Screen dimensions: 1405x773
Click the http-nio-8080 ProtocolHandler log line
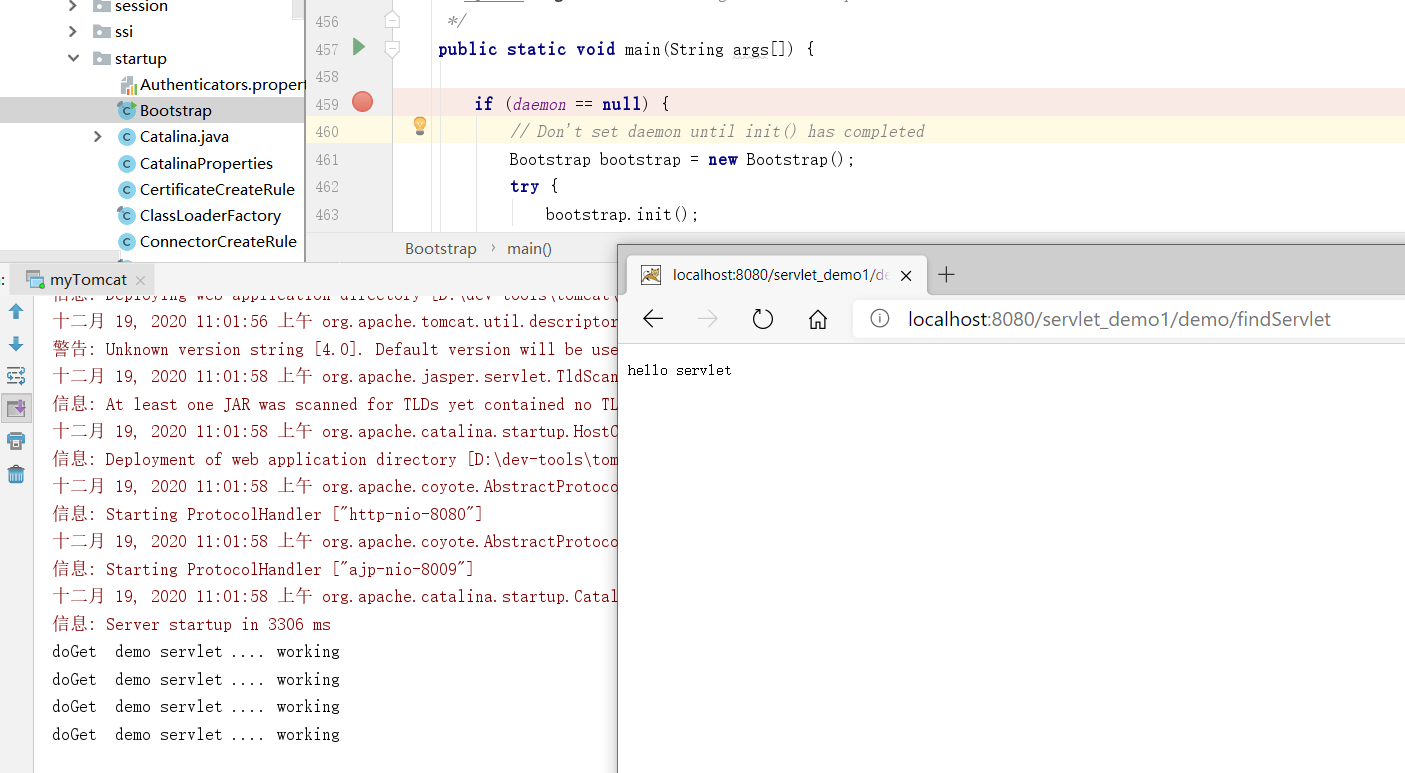(x=268, y=514)
